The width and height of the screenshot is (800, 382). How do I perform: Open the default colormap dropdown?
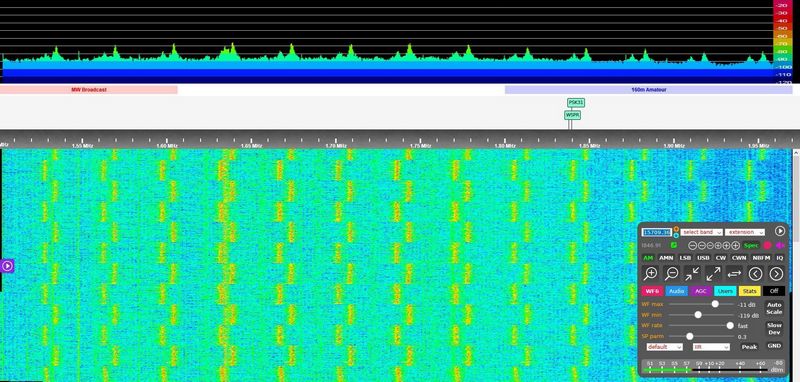point(664,347)
